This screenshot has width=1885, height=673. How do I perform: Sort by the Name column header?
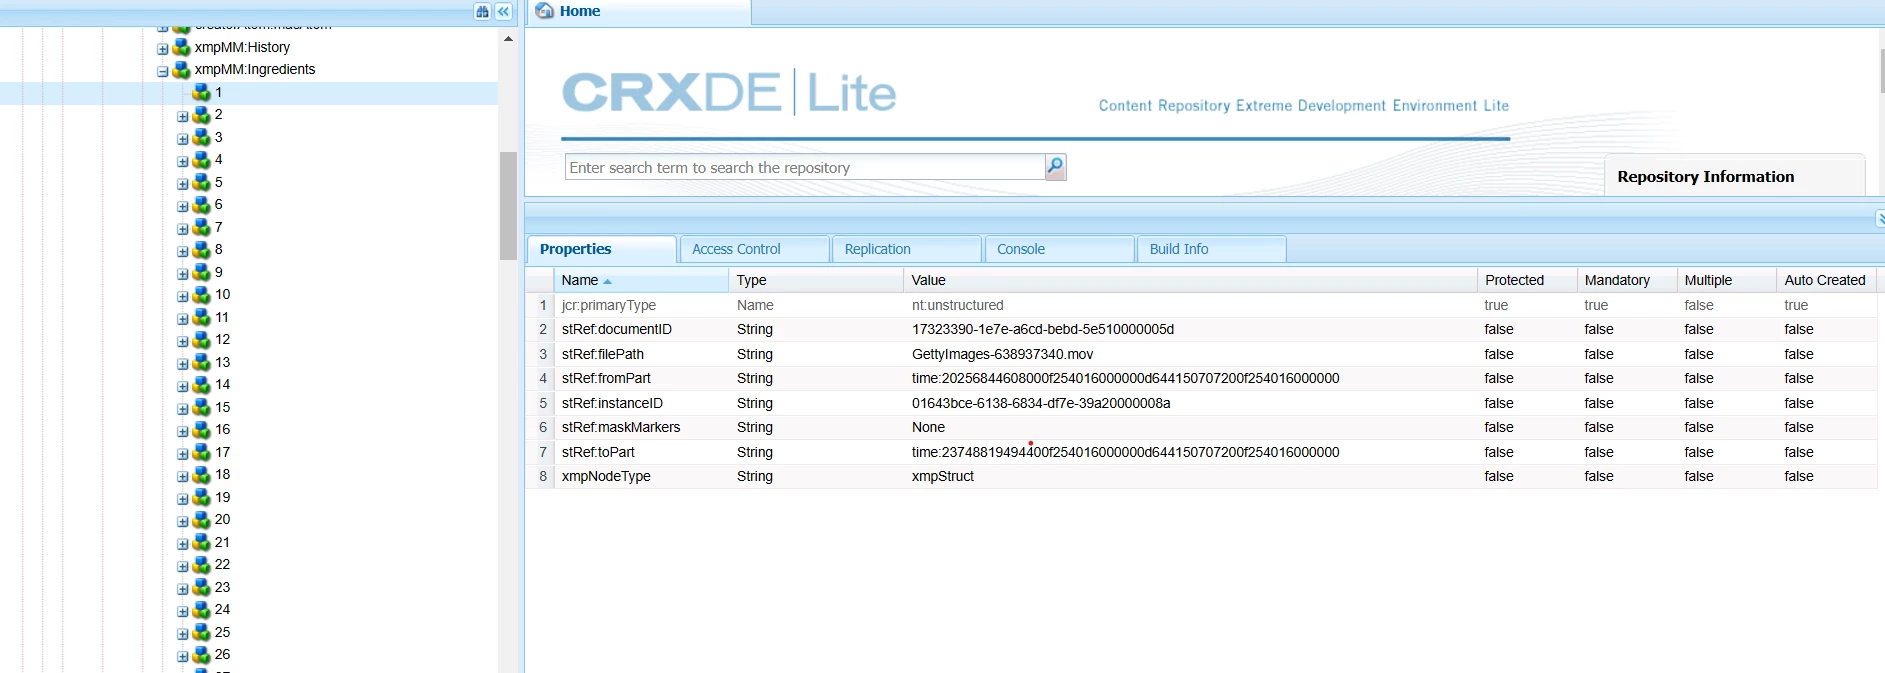641,280
